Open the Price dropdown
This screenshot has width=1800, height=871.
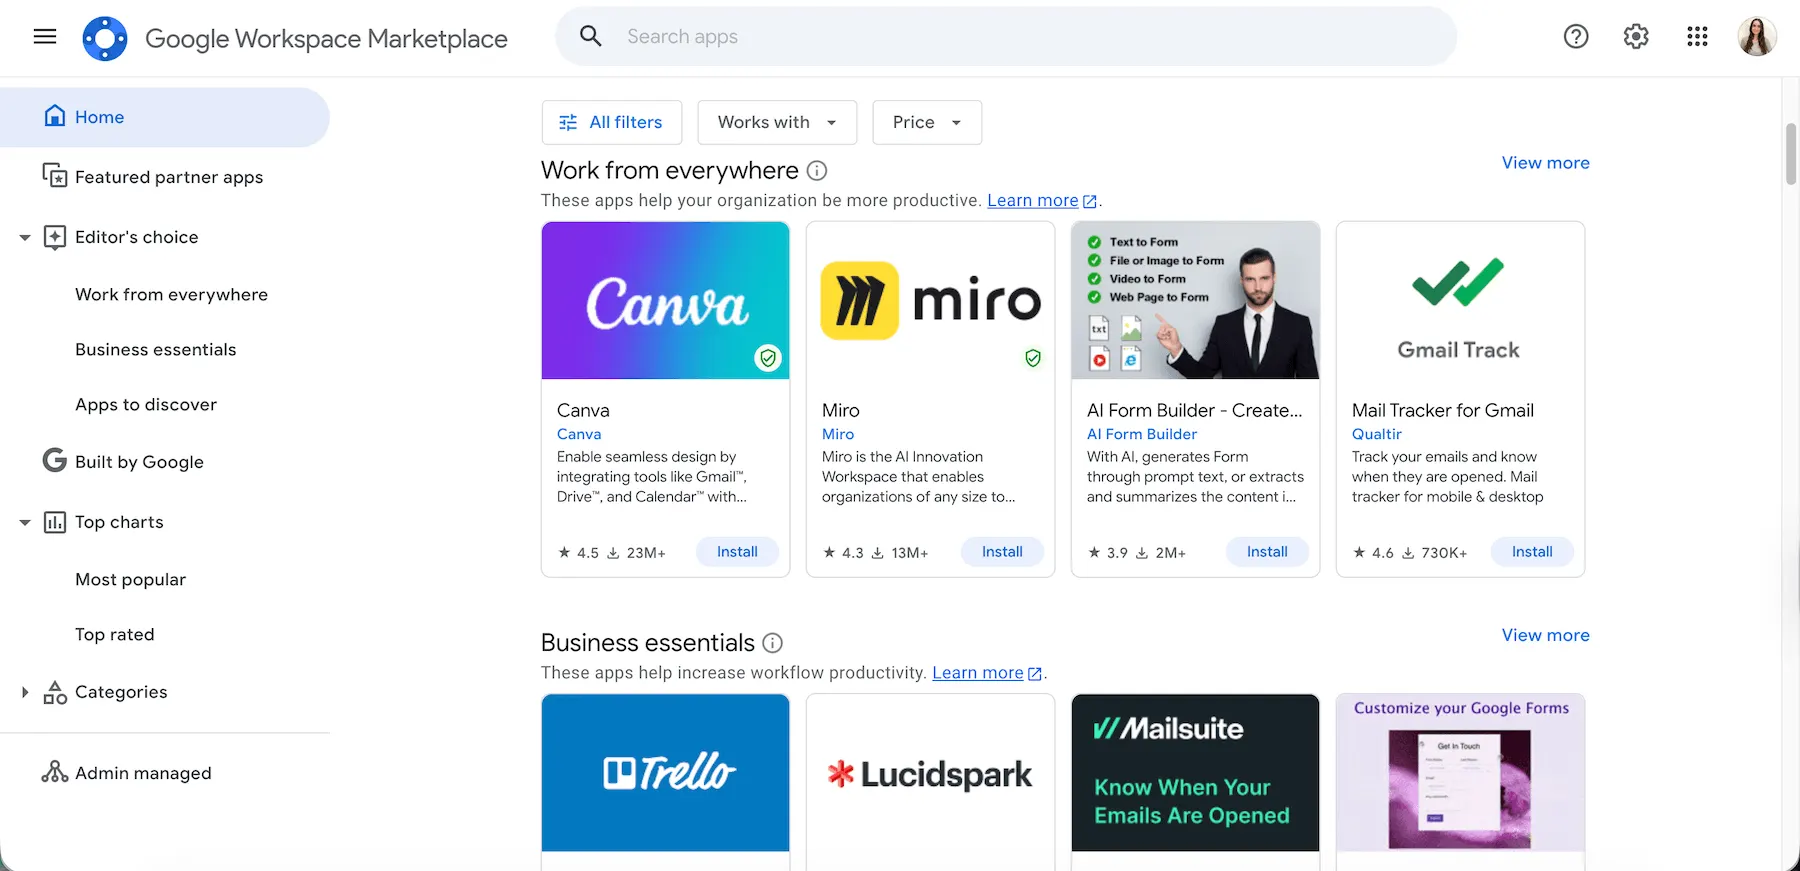click(927, 122)
